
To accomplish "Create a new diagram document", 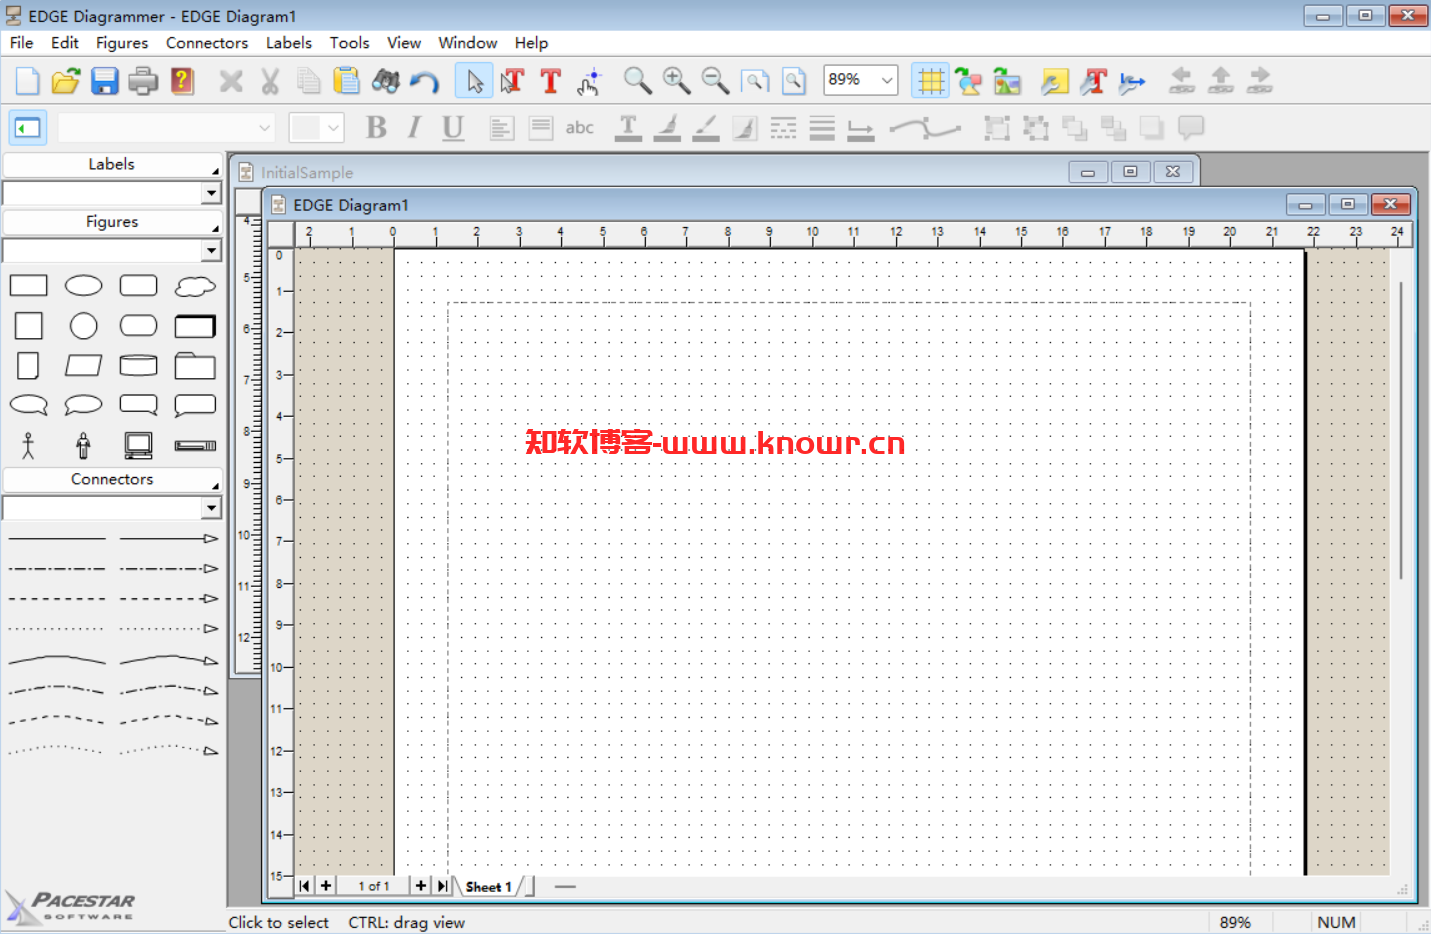I will [28, 81].
